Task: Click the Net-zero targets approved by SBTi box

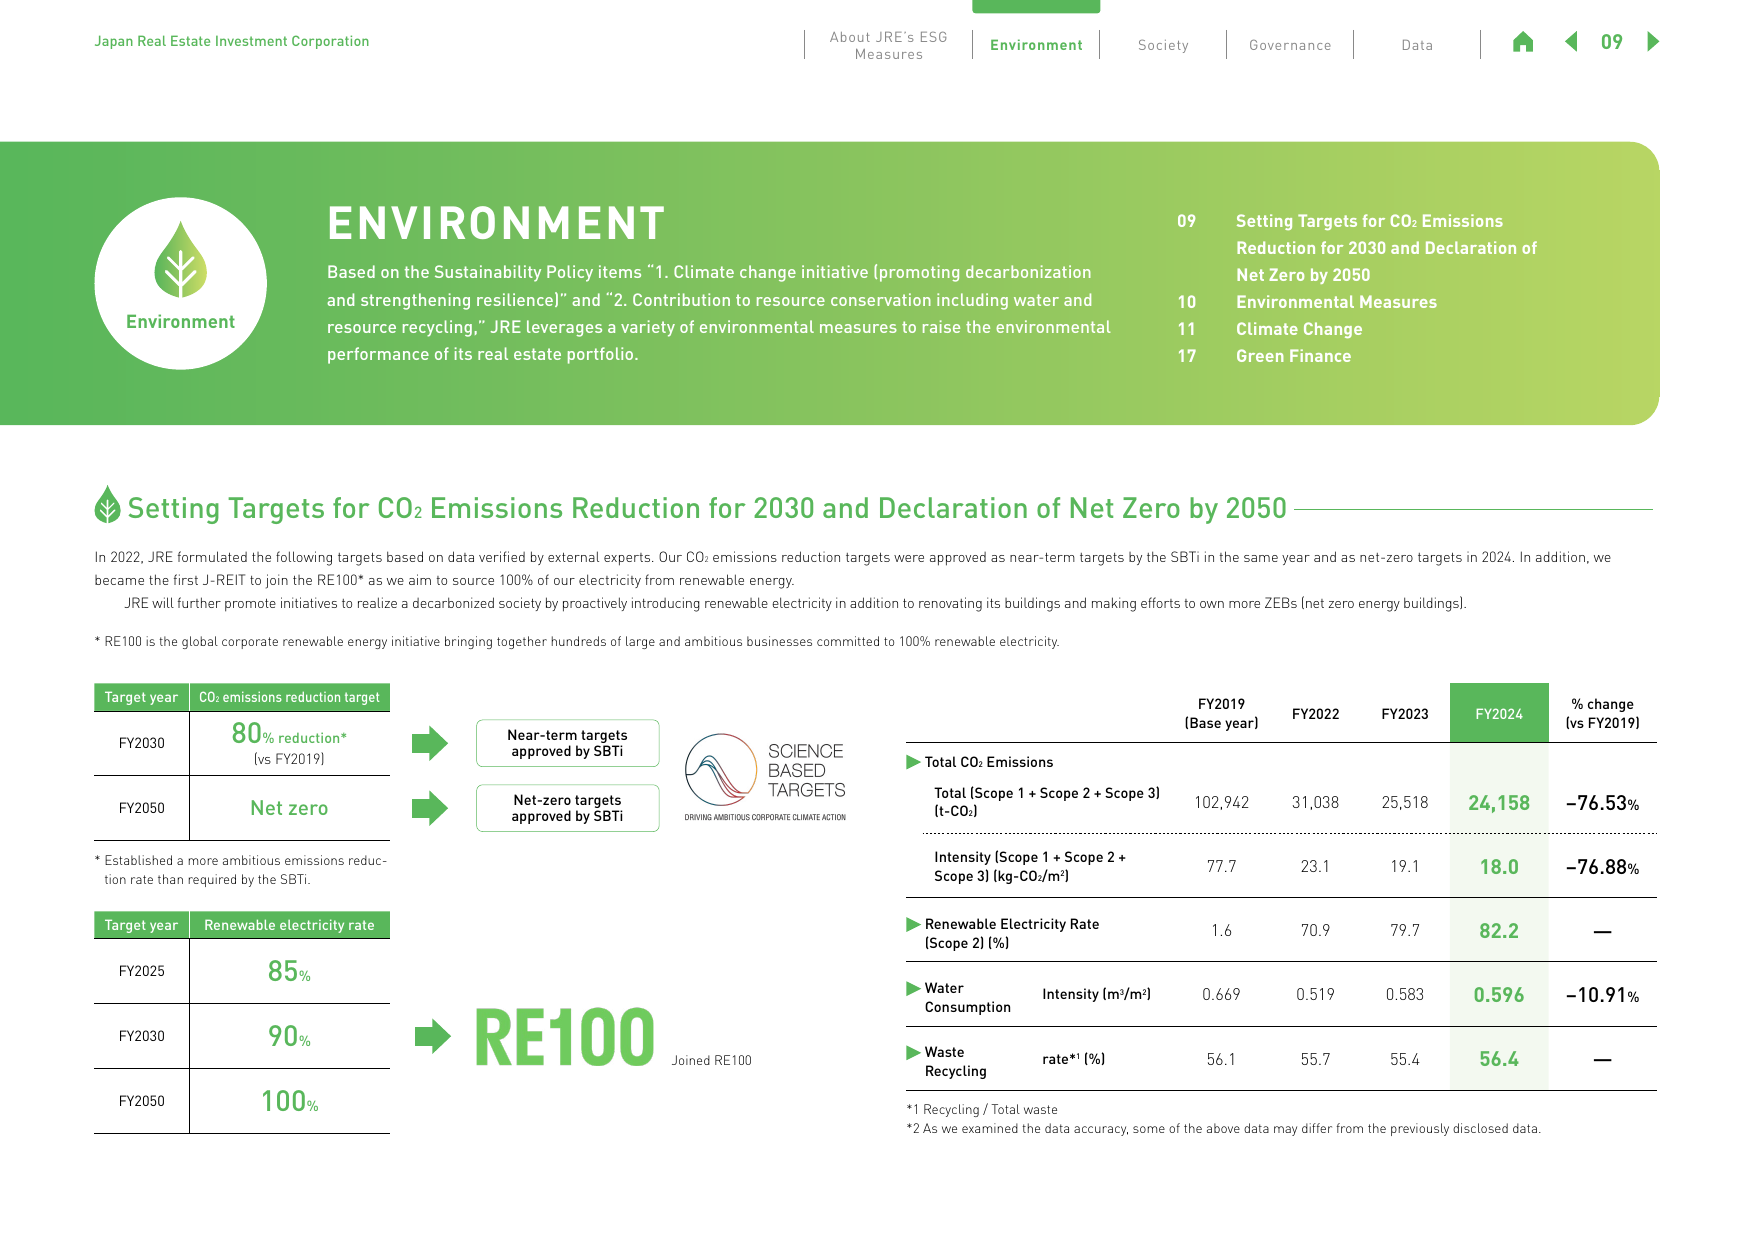Action: click(x=567, y=808)
